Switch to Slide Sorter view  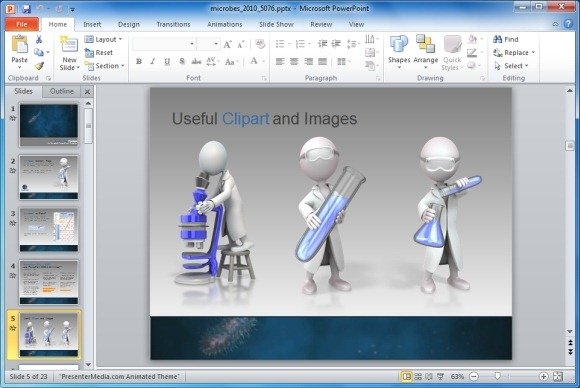[x=418, y=377]
